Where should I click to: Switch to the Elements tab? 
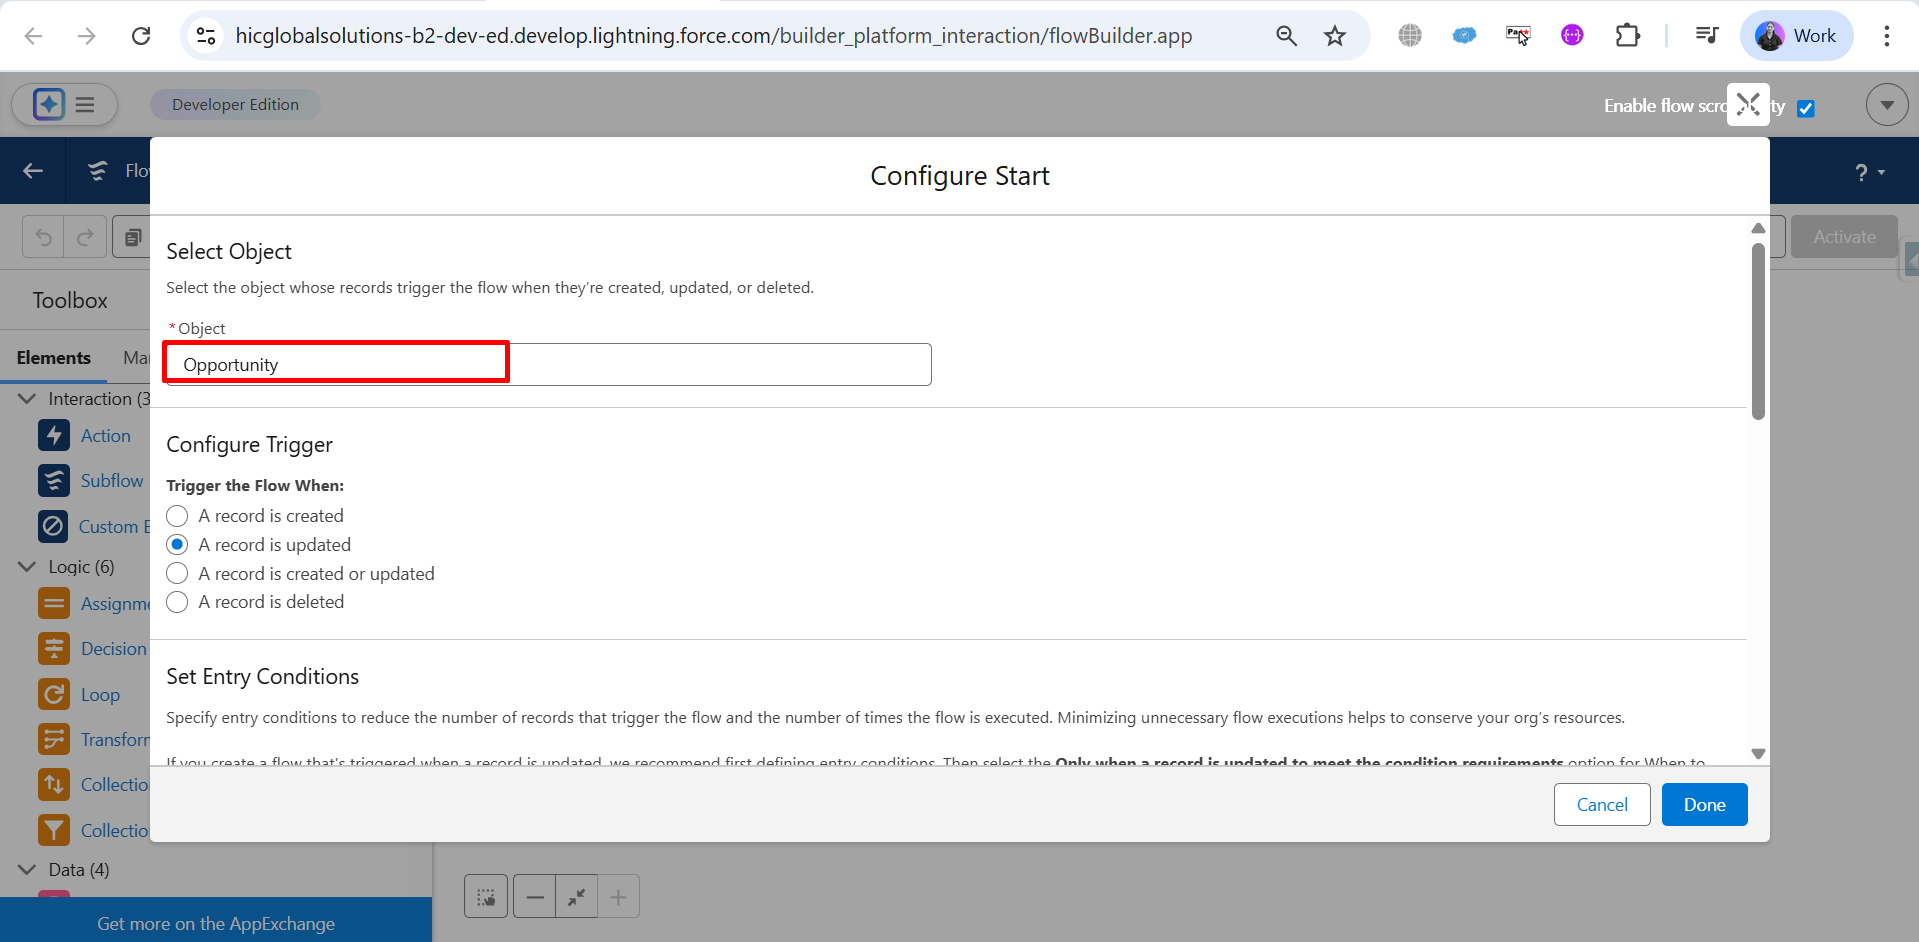pyautogui.click(x=54, y=358)
